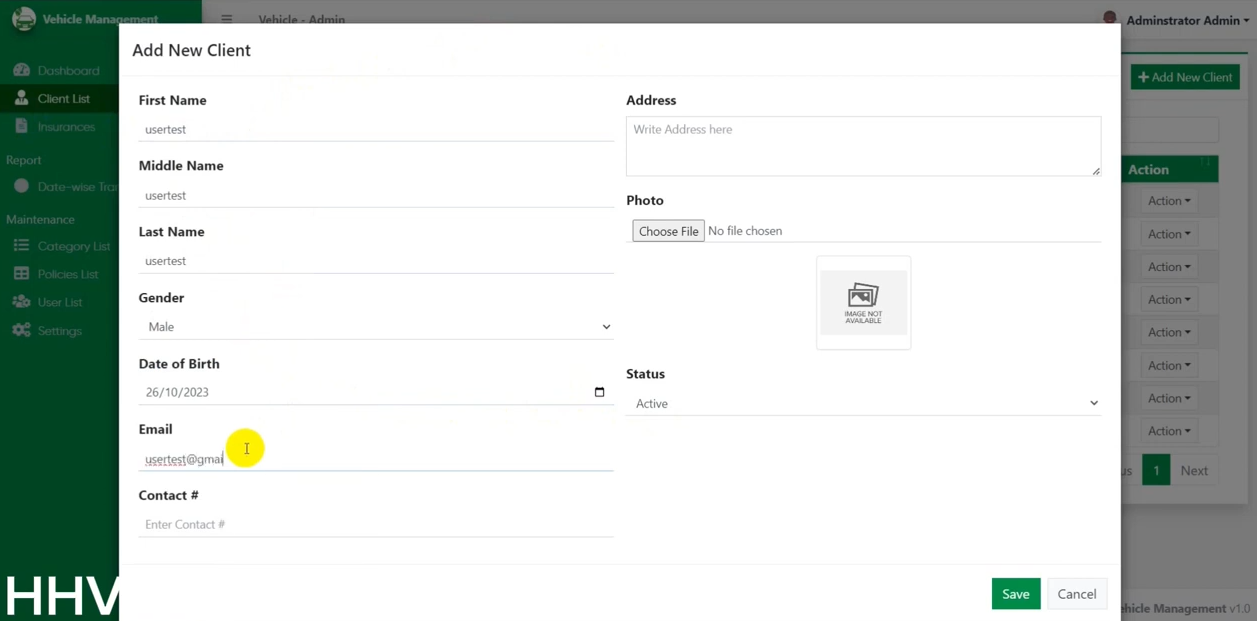Click the Address text area
The width and height of the screenshot is (1257, 621).
pos(863,146)
